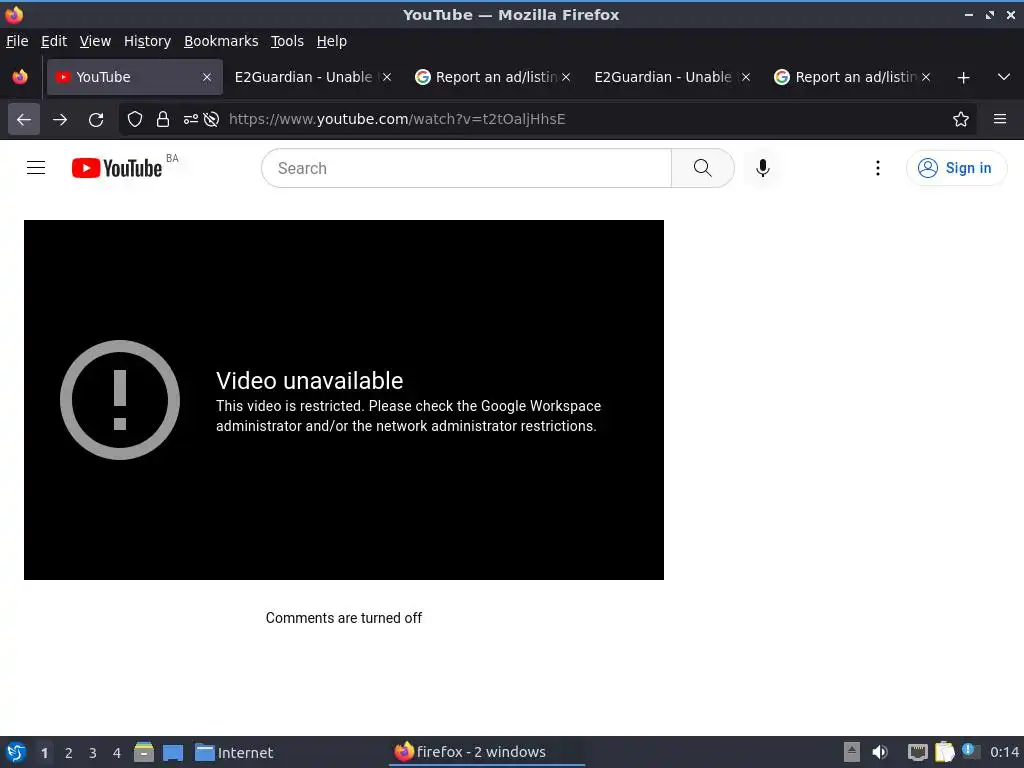Switch to workspace 4
The image size is (1024, 768).
[117, 753]
